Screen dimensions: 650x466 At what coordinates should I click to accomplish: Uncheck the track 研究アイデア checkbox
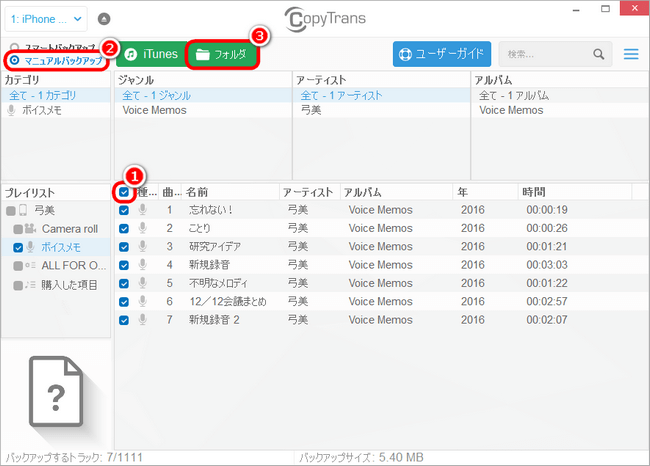(x=124, y=247)
